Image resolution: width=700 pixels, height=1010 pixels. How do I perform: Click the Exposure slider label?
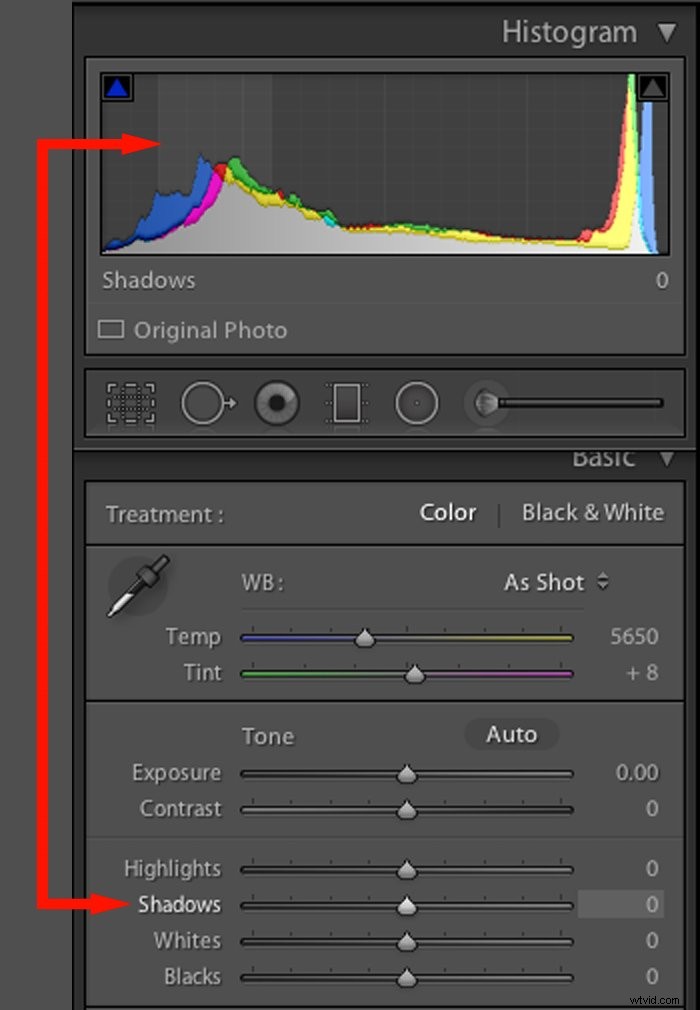(x=176, y=772)
